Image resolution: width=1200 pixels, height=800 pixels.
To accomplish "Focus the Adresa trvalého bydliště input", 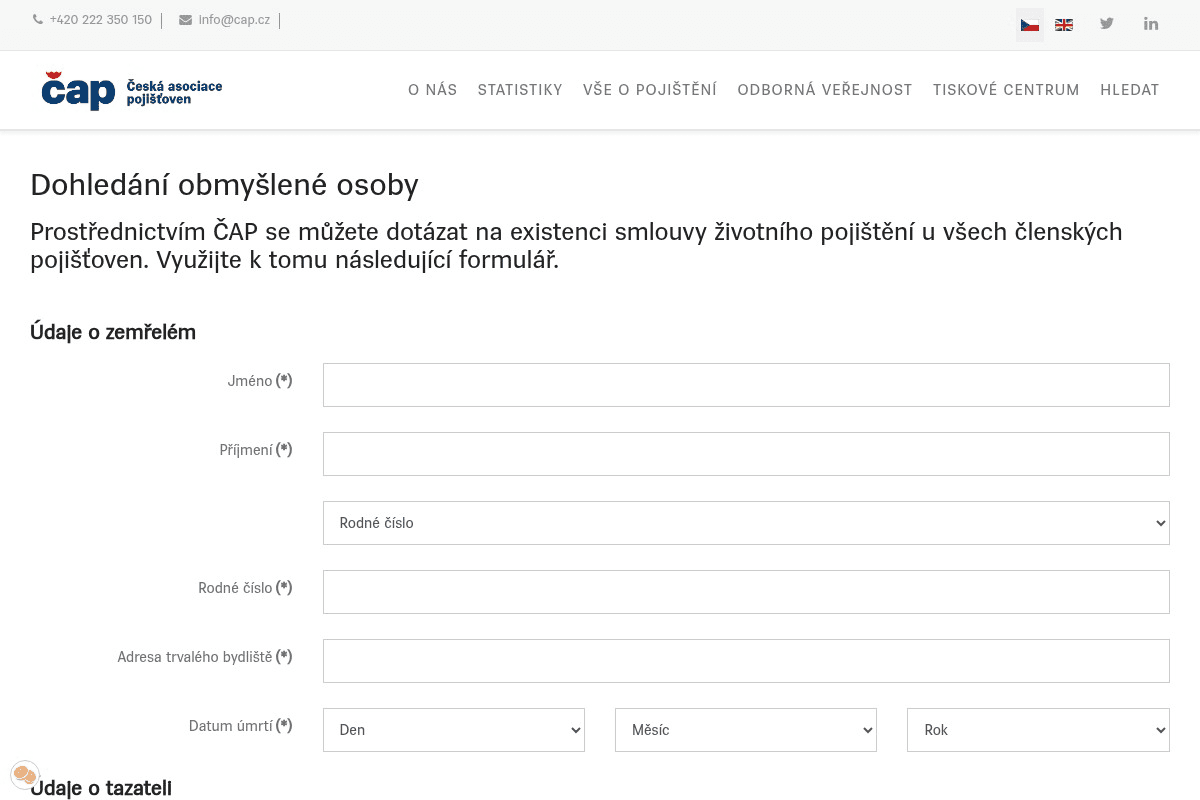I will pyautogui.click(x=746, y=661).
